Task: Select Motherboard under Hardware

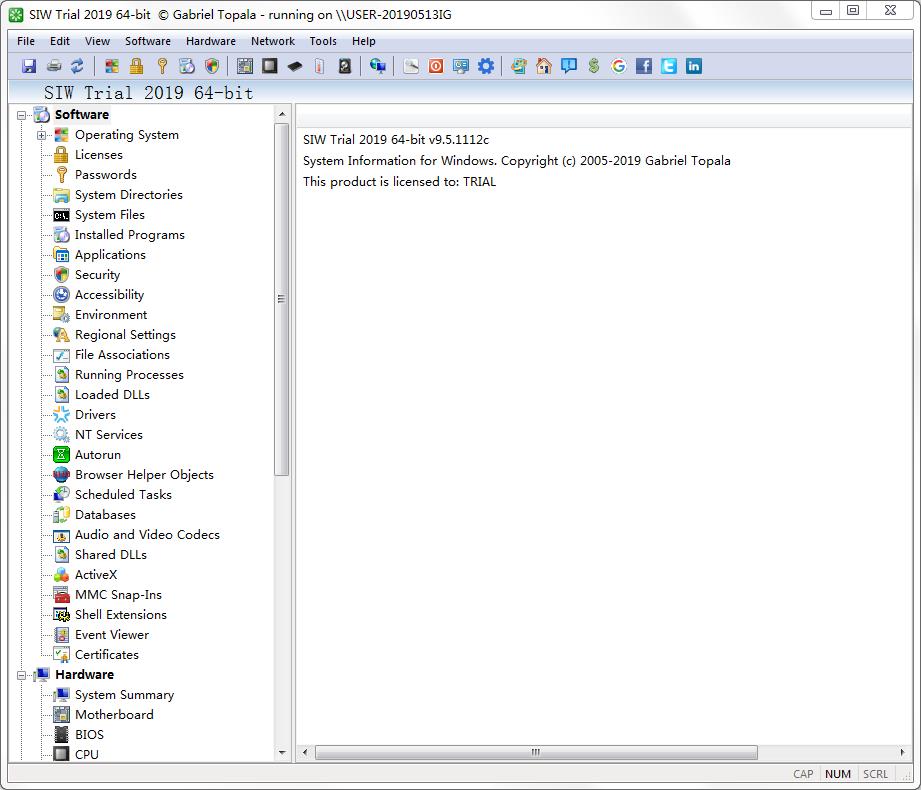Action: point(114,715)
